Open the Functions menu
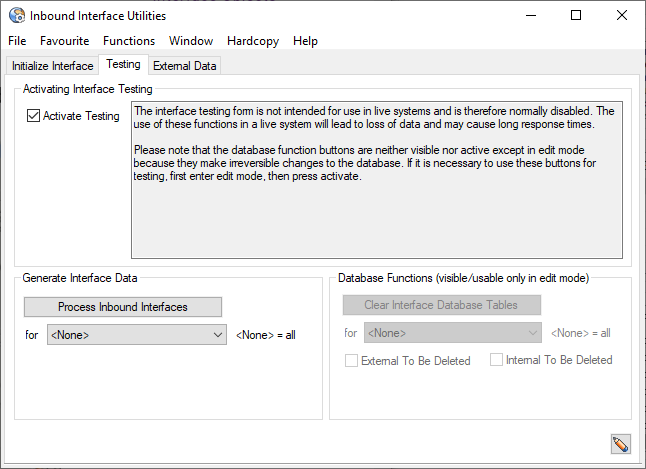Screen dimensions: 646x469 click(x=129, y=41)
